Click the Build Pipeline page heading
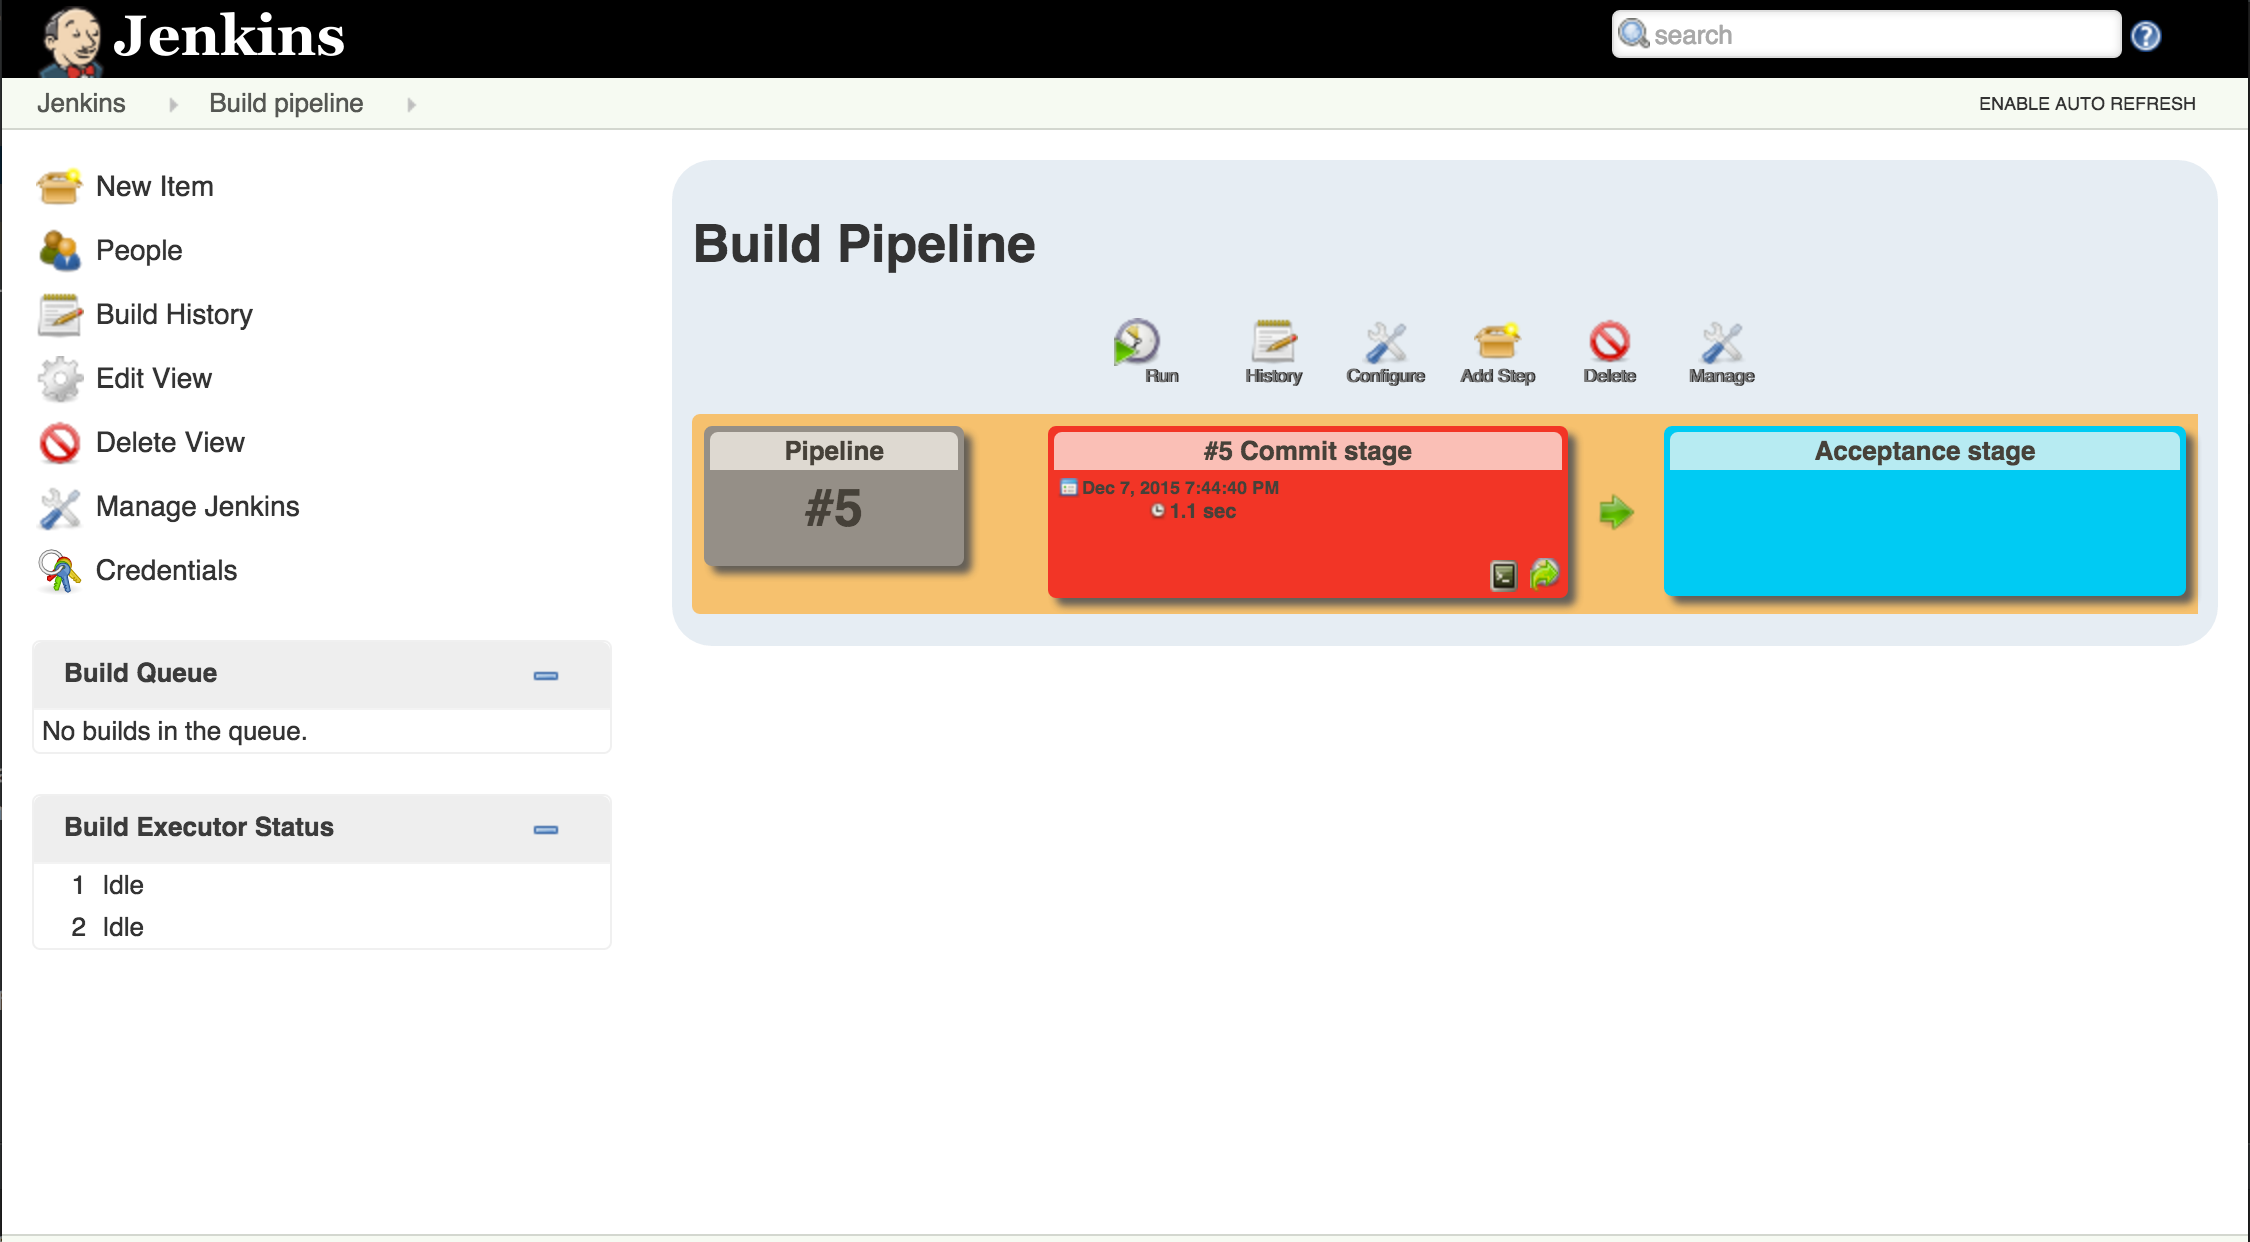 (865, 245)
